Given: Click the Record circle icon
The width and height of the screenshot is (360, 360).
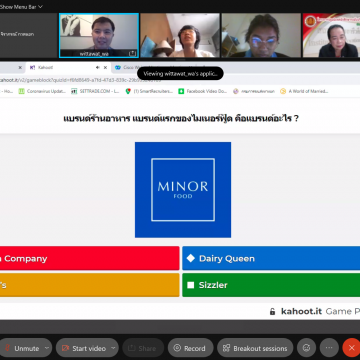Looking at the screenshot, I should click(177, 348).
